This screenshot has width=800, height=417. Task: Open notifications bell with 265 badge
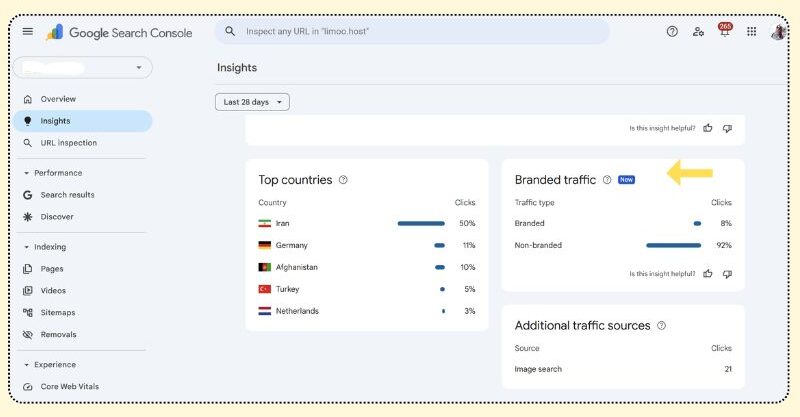pyautogui.click(x=725, y=31)
